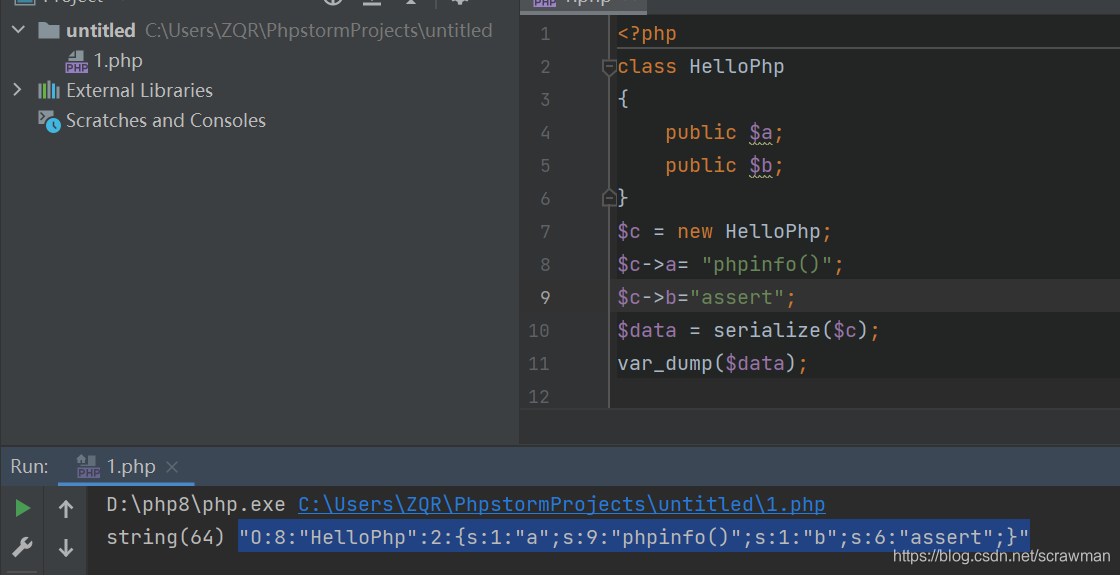Click the public $a declaration
Image resolution: width=1120 pixels, height=575 pixels.
[724, 133]
